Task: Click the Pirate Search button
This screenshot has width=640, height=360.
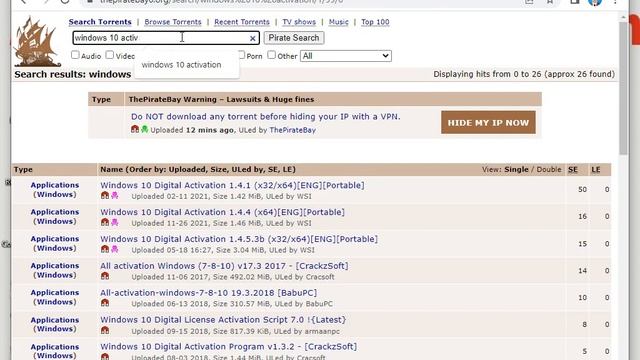Action: coord(294,38)
